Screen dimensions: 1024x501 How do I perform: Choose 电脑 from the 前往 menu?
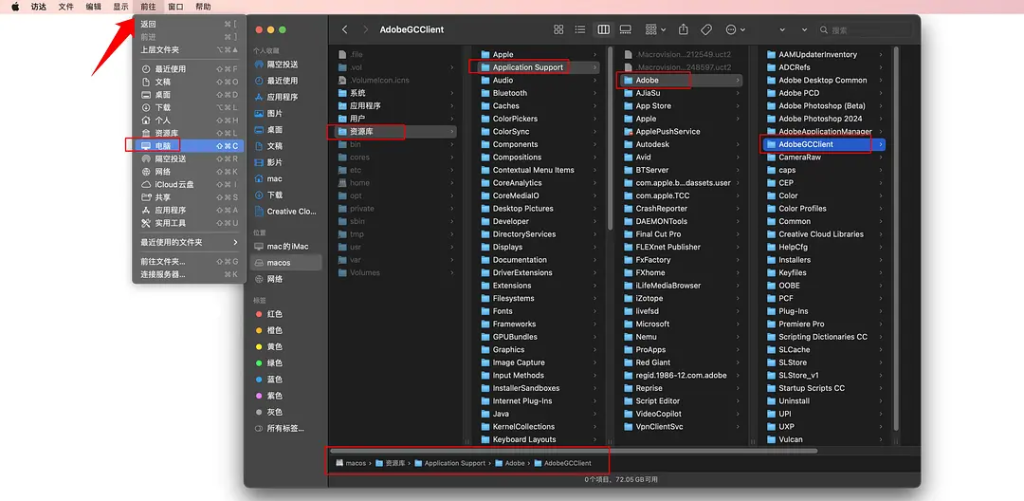(189, 146)
